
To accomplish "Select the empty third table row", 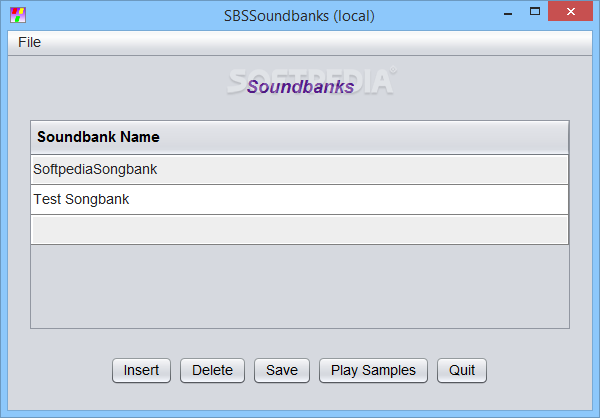I will [x=300, y=230].
